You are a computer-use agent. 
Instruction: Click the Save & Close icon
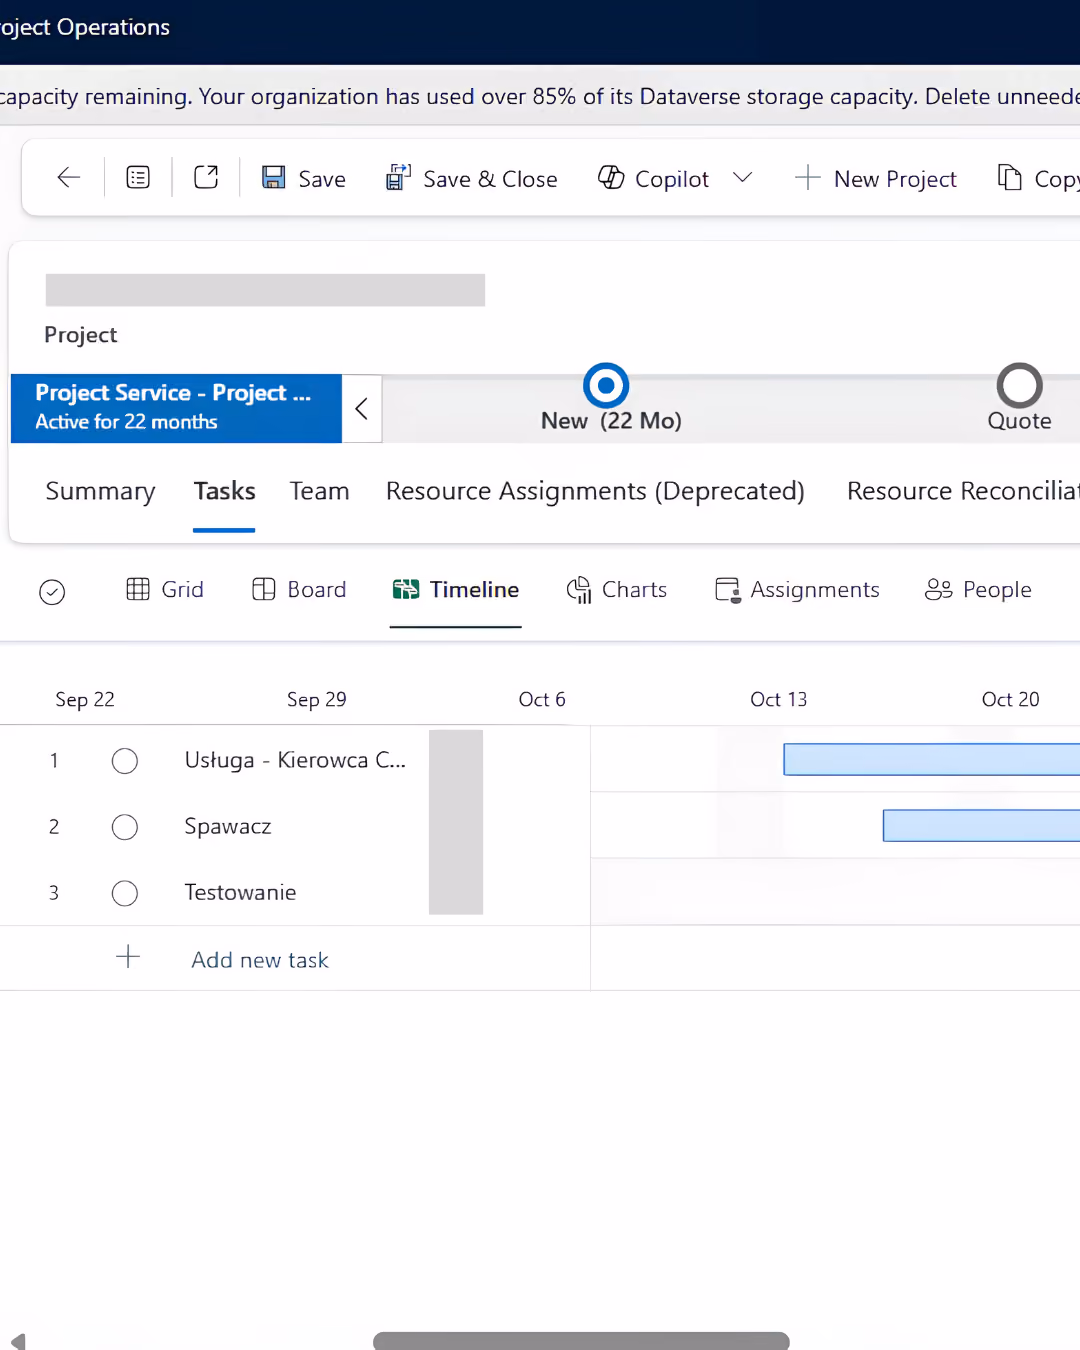tap(397, 177)
